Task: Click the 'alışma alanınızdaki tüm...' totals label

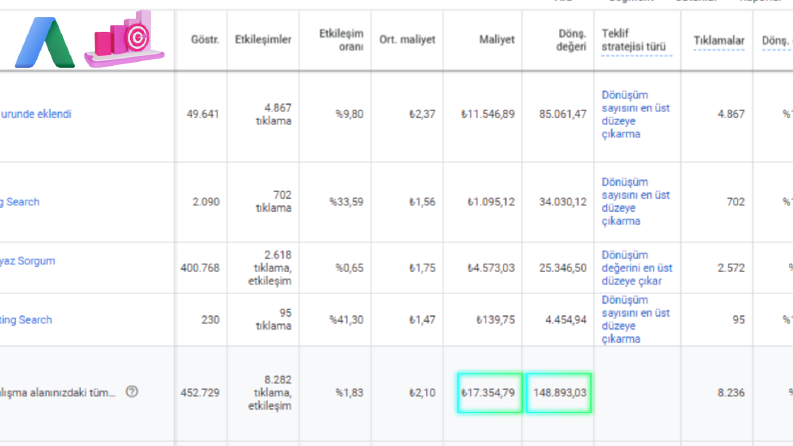Action: [x=58, y=392]
